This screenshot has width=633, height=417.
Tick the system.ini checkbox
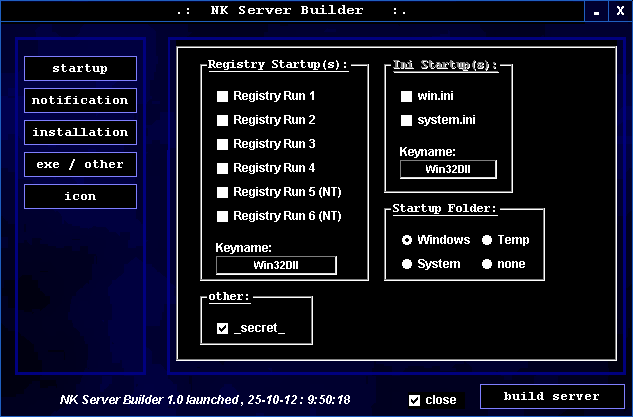(407, 120)
